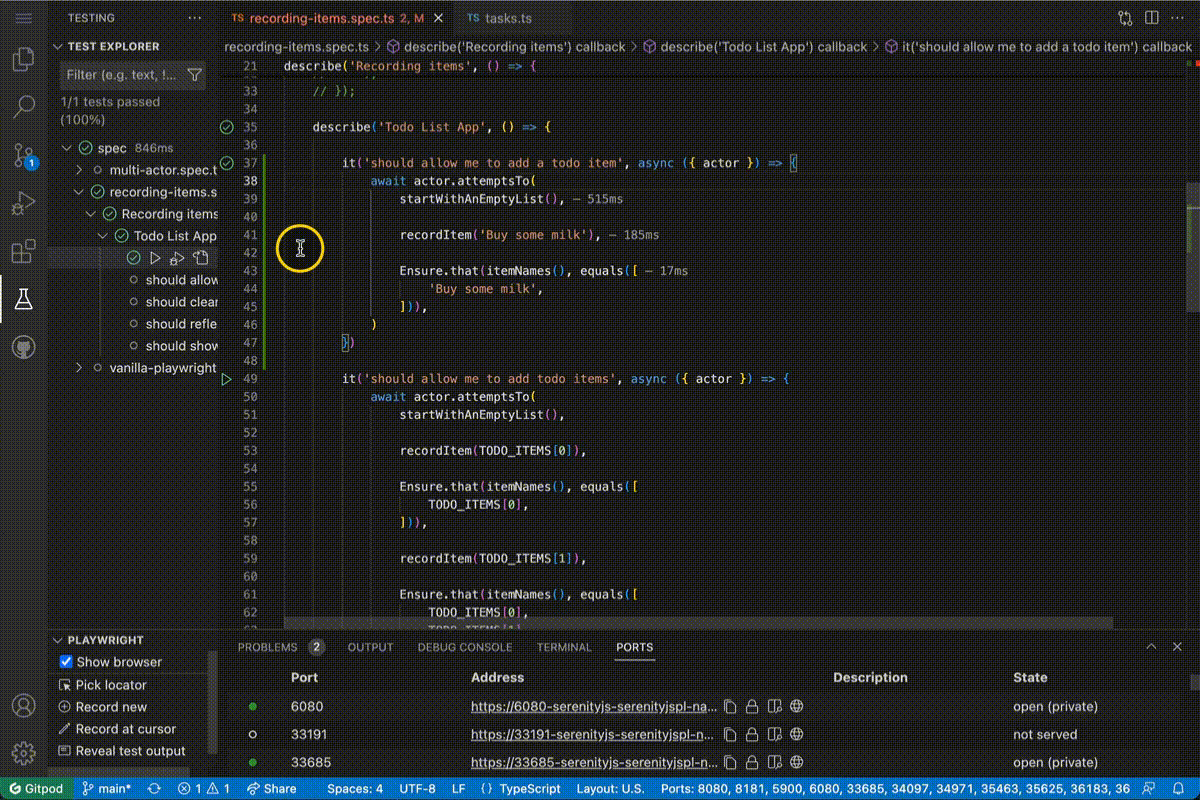This screenshot has height=800, width=1200.
Task: Uncheck the Show browser option
Action: pos(66,661)
